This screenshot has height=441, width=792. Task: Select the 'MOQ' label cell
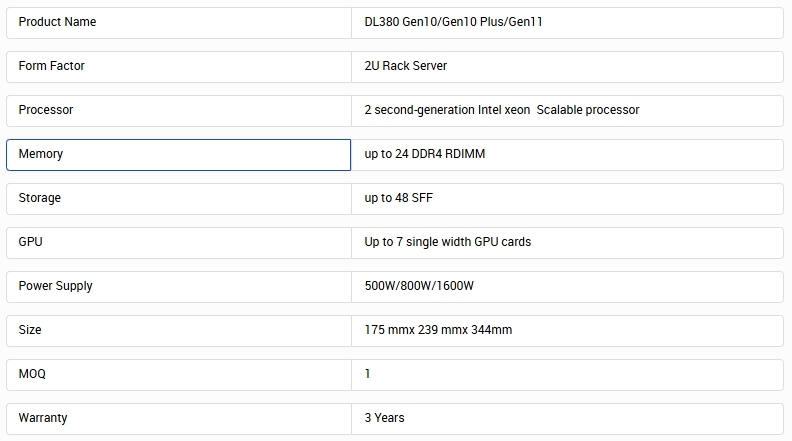click(x=179, y=374)
